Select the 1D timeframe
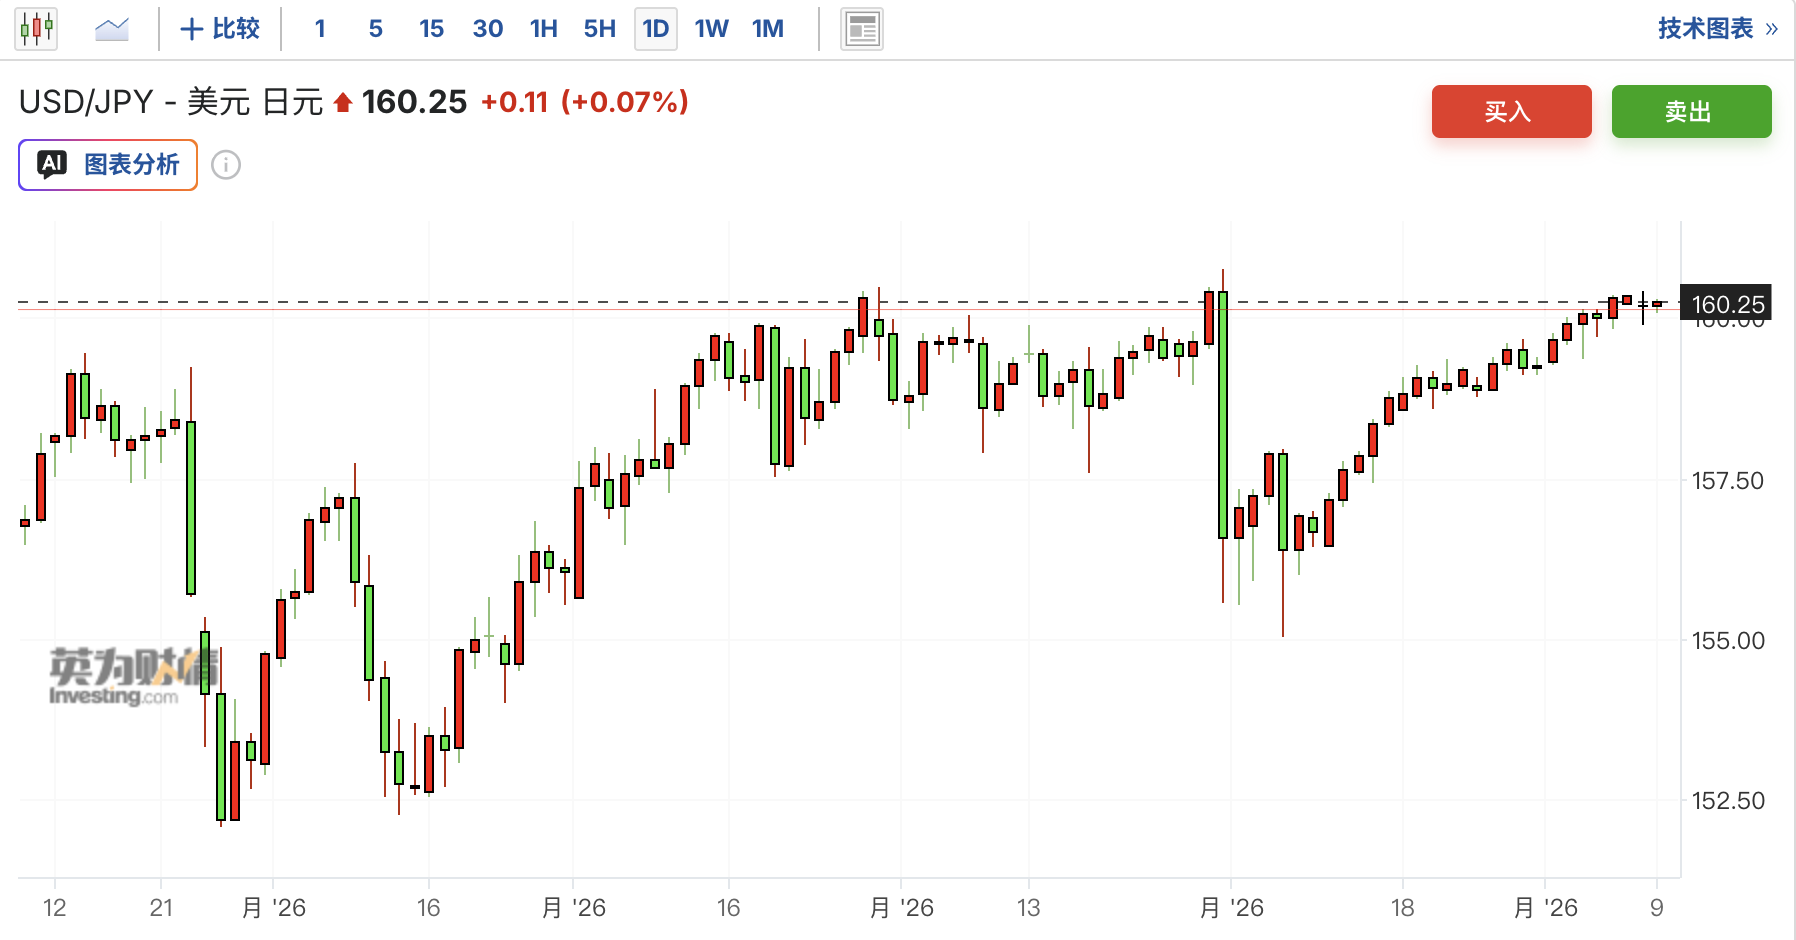Image resolution: width=1796 pixels, height=940 pixels. pos(656,29)
